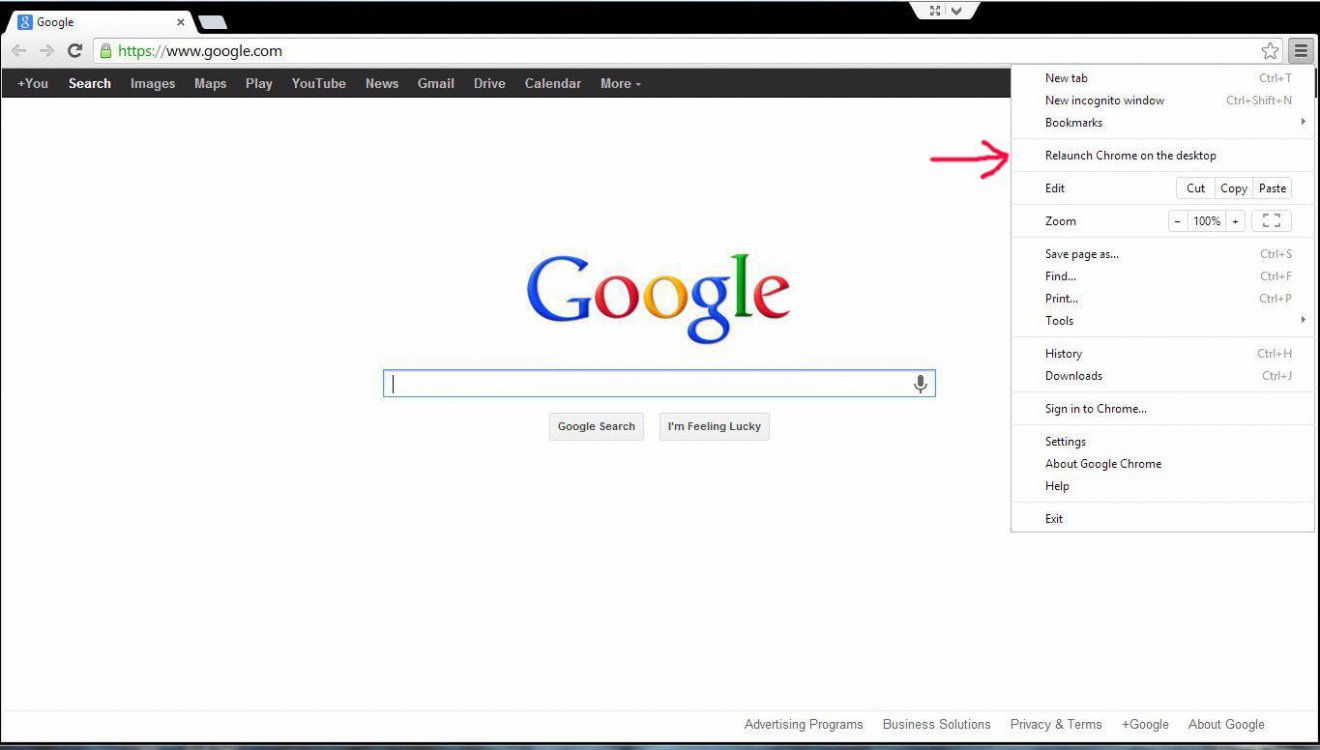Choose Exit from the Chrome menu
Screen dimensions: 1320x750
click(1163, 519)
